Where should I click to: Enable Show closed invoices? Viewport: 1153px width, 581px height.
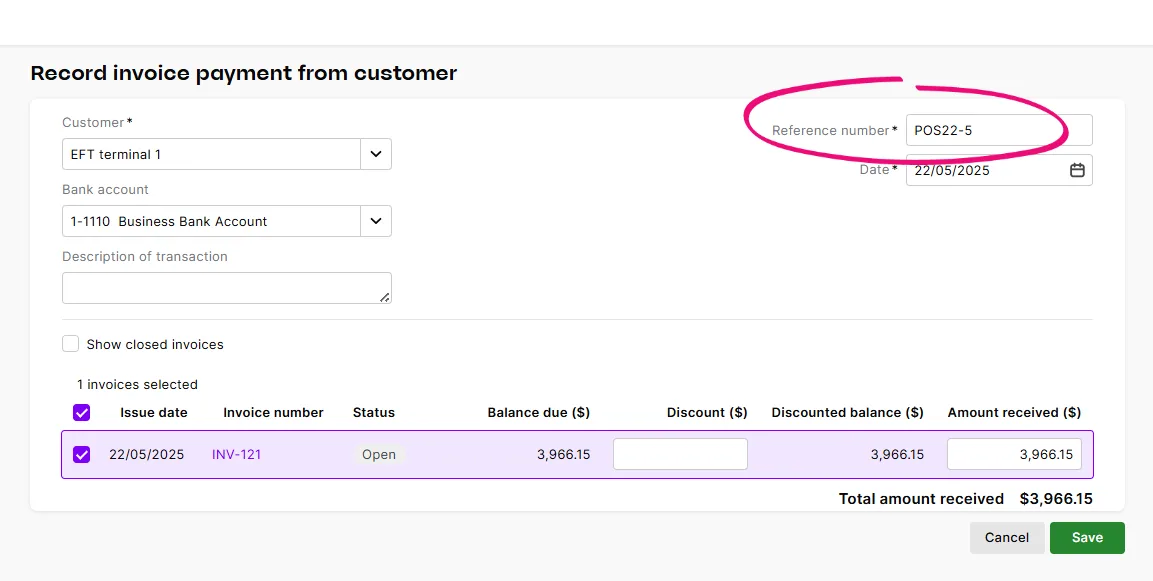71,343
